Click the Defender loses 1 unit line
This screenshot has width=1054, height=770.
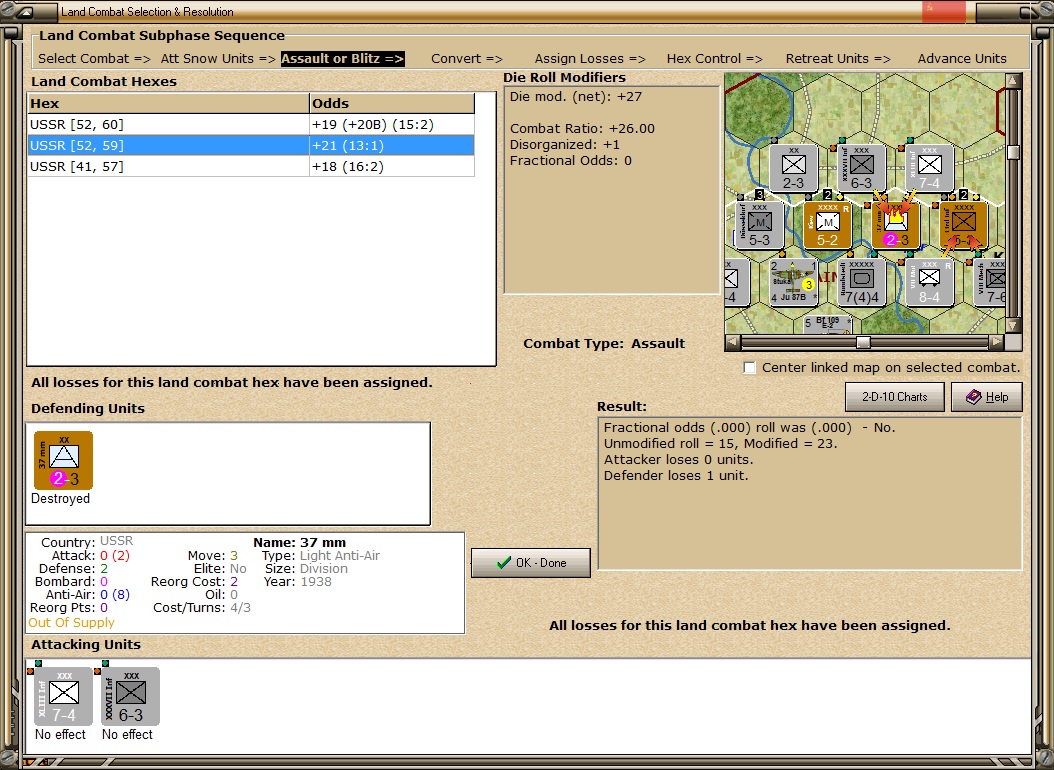coord(676,476)
